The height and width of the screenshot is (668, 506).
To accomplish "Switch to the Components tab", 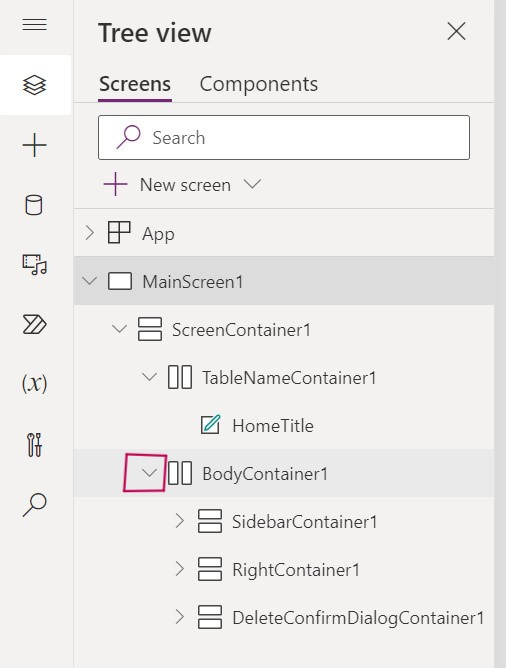I will [x=259, y=84].
